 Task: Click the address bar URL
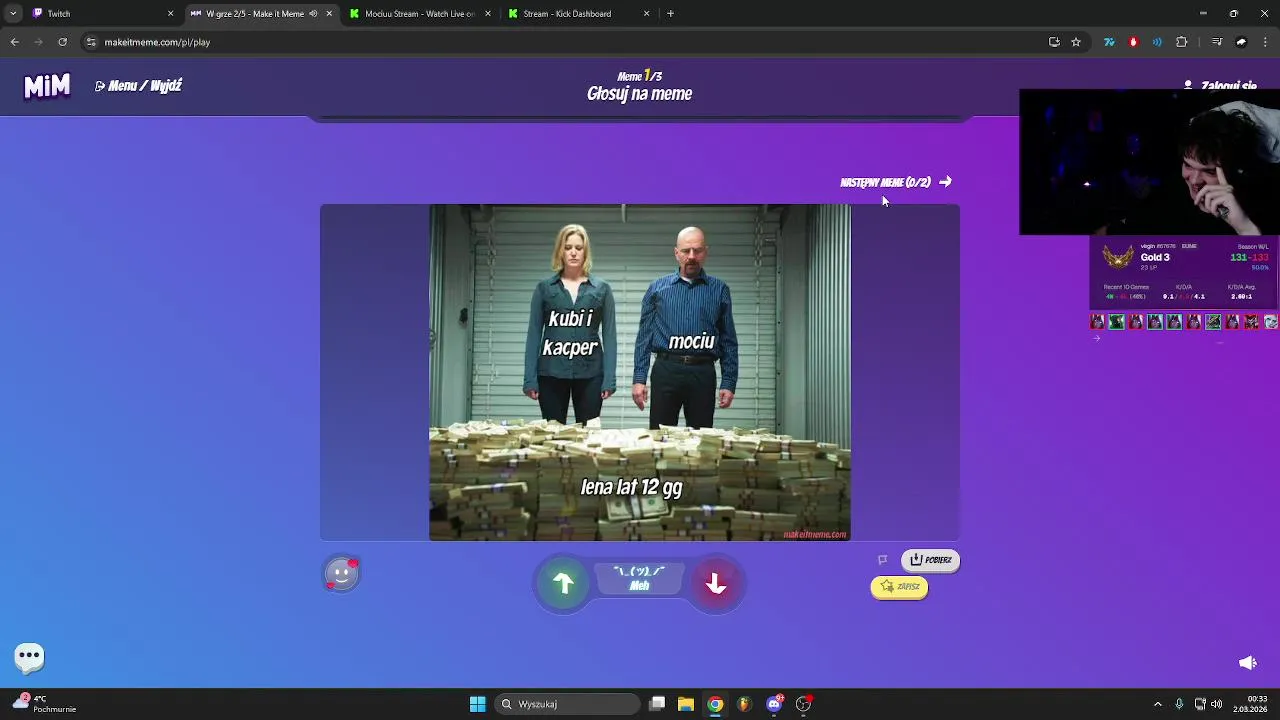[157, 42]
